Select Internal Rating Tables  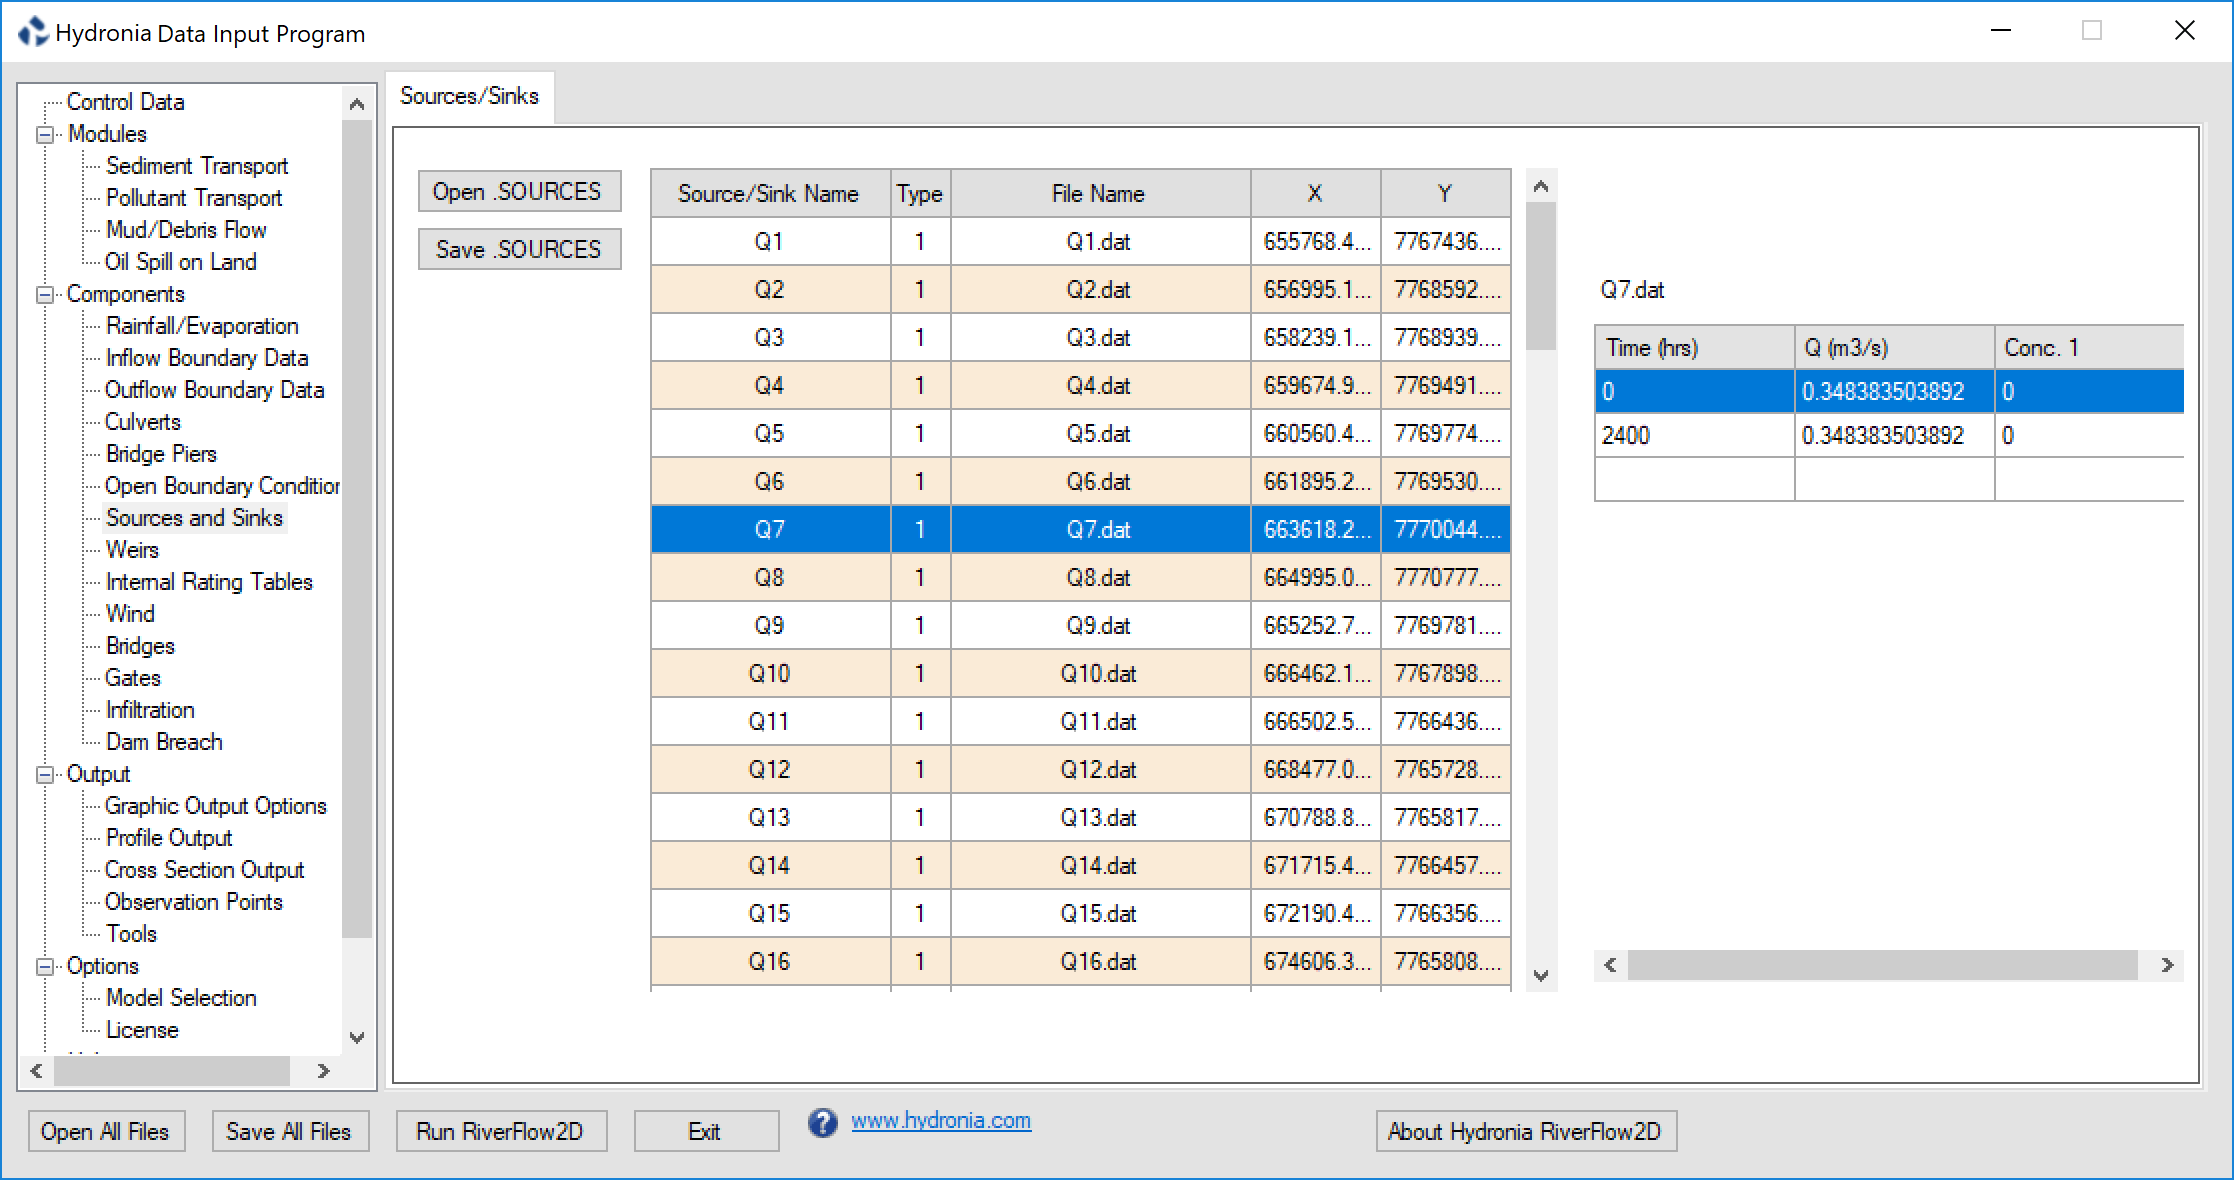[x=209, y=582]
